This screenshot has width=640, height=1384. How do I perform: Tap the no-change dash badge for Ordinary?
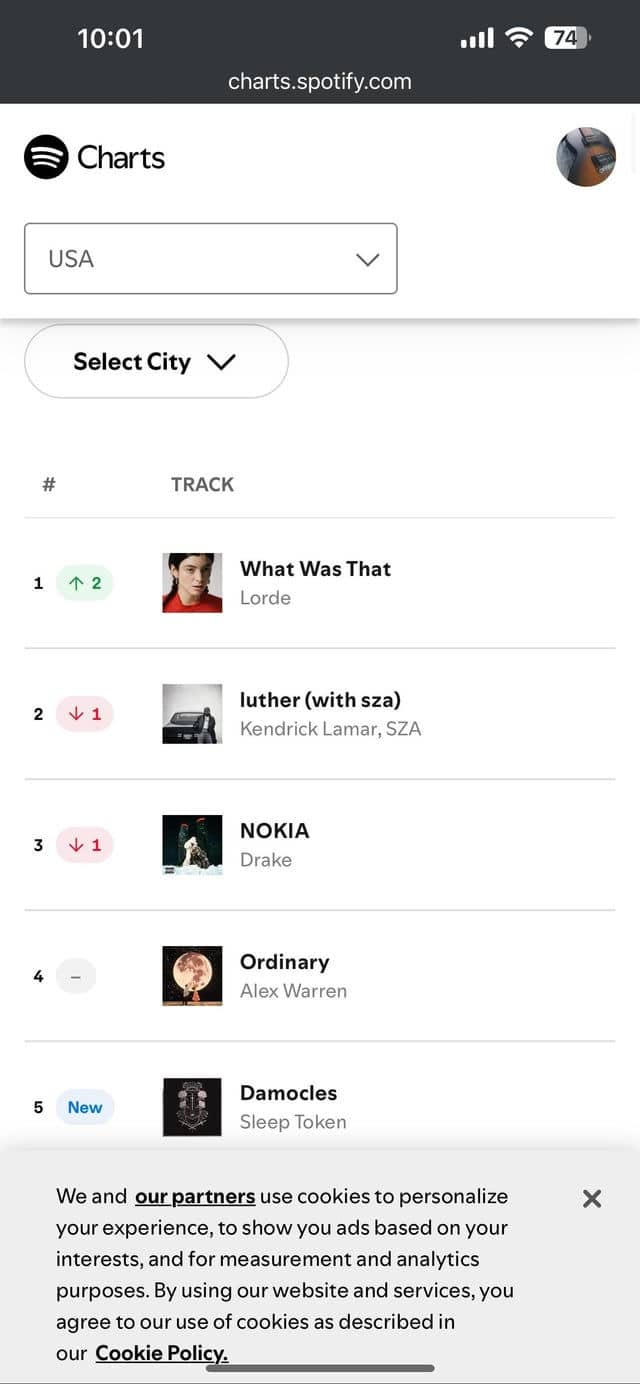76,976
